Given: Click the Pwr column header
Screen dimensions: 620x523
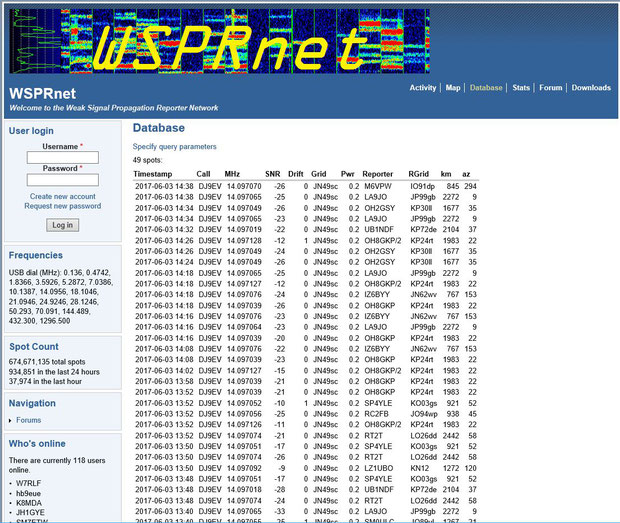Looking at the screenshot, I should [348, 174].
